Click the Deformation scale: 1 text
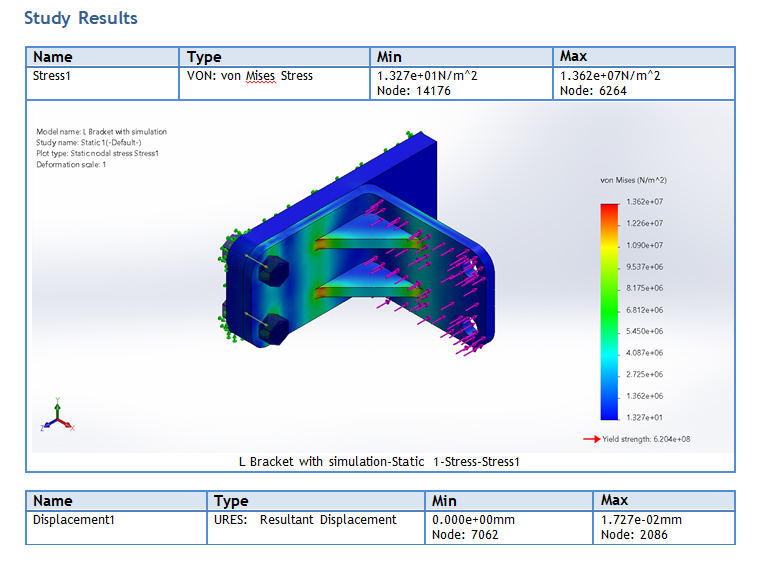The height and width of the screenshot is (584, 757). pos(71,165)
